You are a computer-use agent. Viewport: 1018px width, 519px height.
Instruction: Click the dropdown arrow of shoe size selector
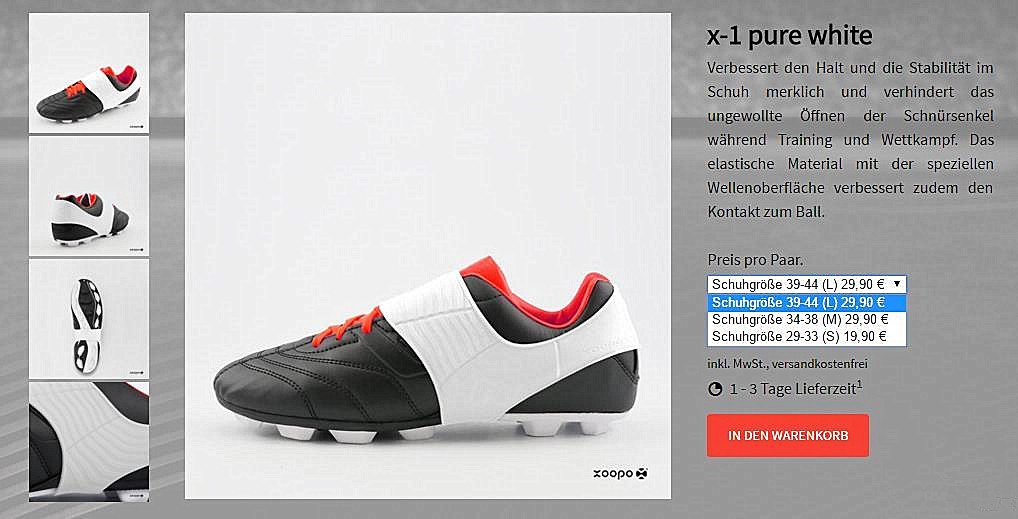pos(897,284)
